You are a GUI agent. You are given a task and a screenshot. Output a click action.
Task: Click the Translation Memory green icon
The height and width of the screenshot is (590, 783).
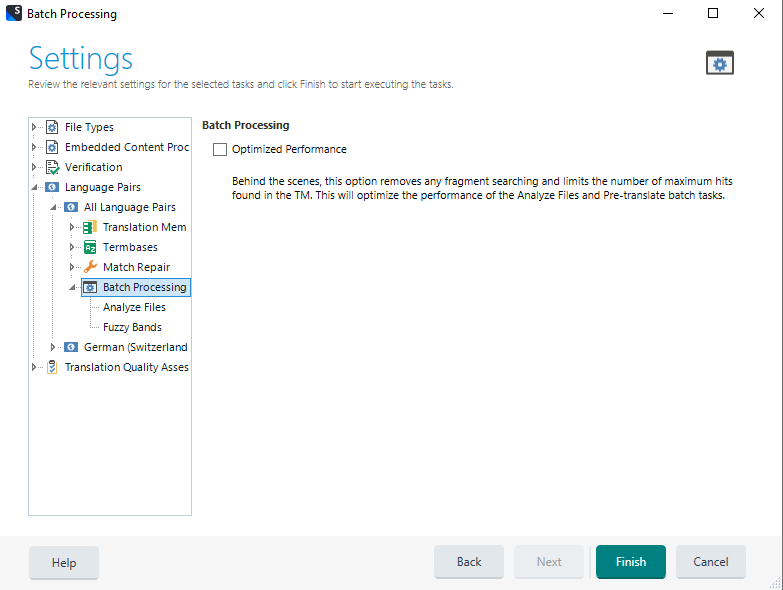[x=90, y=227]
